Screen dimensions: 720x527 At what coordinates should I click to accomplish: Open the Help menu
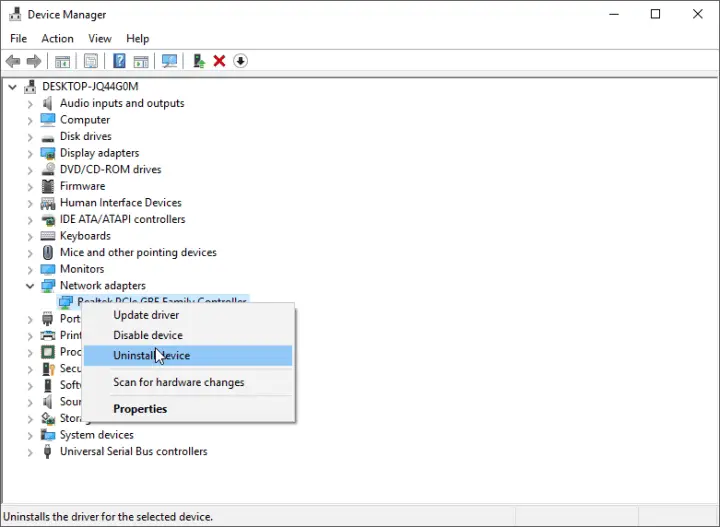point(138,39)
